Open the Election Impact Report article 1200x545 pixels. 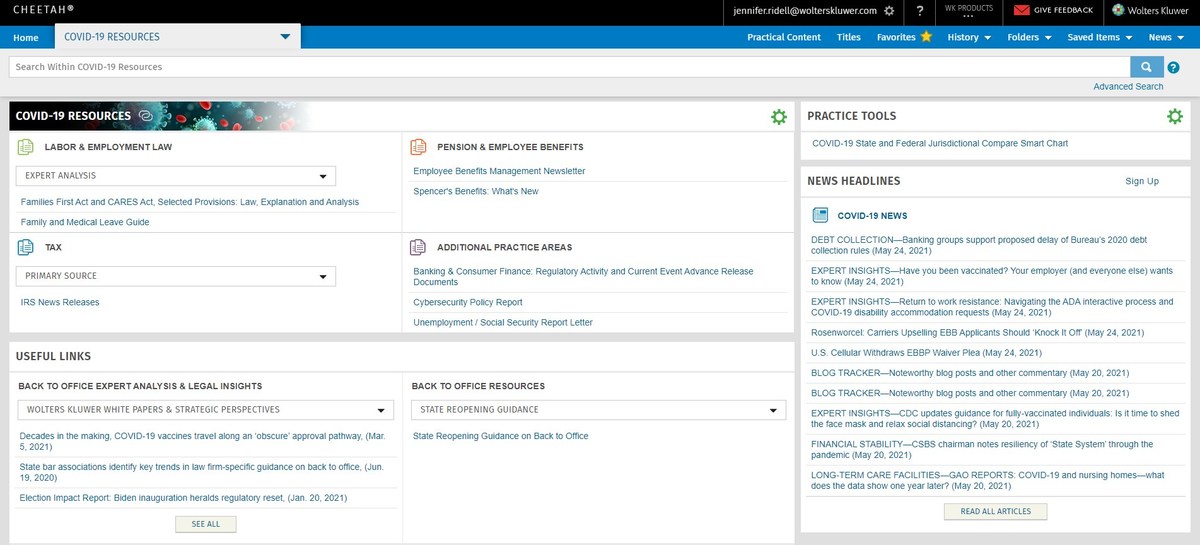click(183, 497)
